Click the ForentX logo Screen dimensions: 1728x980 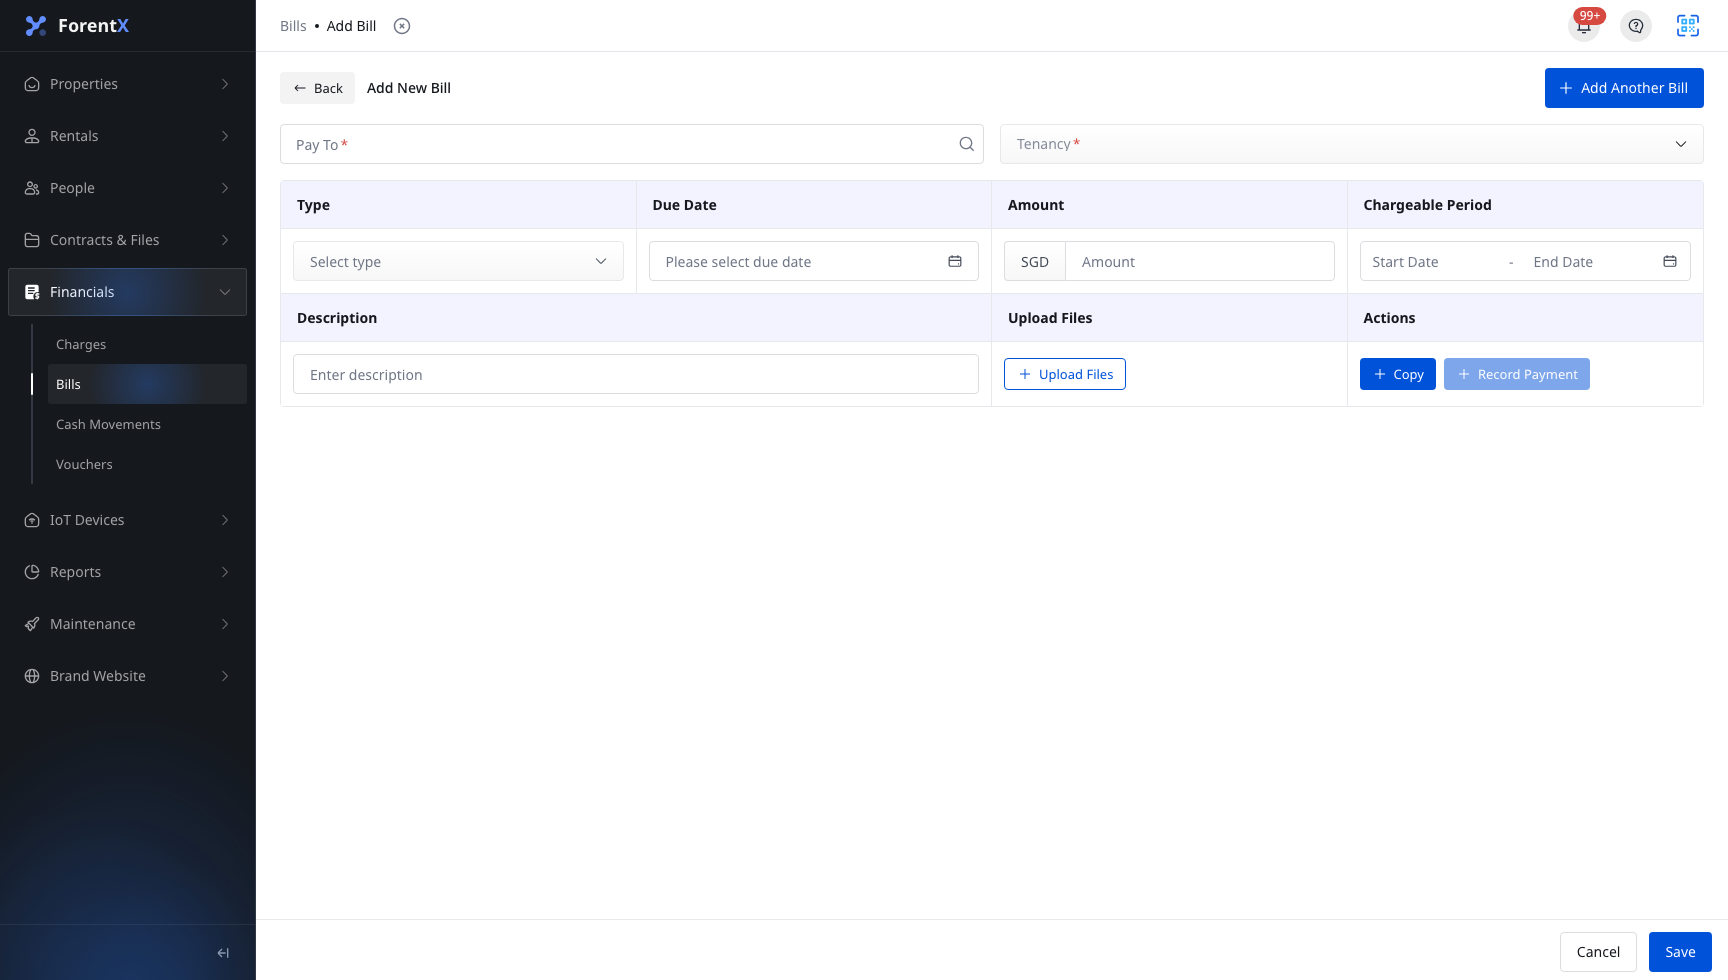[x=77, y=26]
